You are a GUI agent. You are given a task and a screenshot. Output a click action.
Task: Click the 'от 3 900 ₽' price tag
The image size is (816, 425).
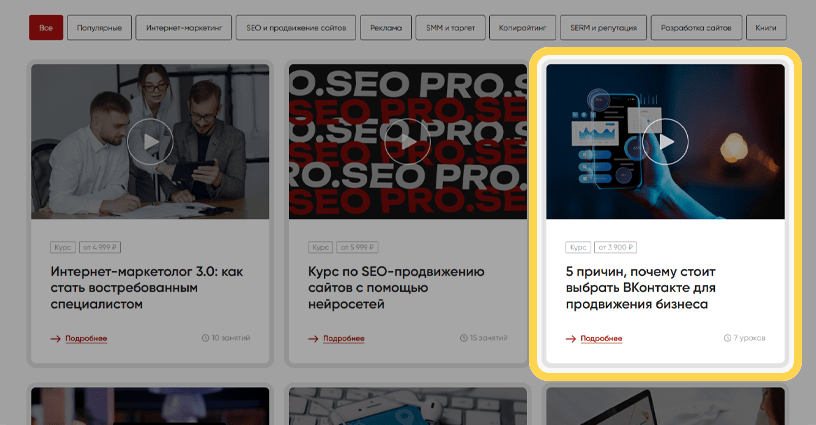click(616, 247)
